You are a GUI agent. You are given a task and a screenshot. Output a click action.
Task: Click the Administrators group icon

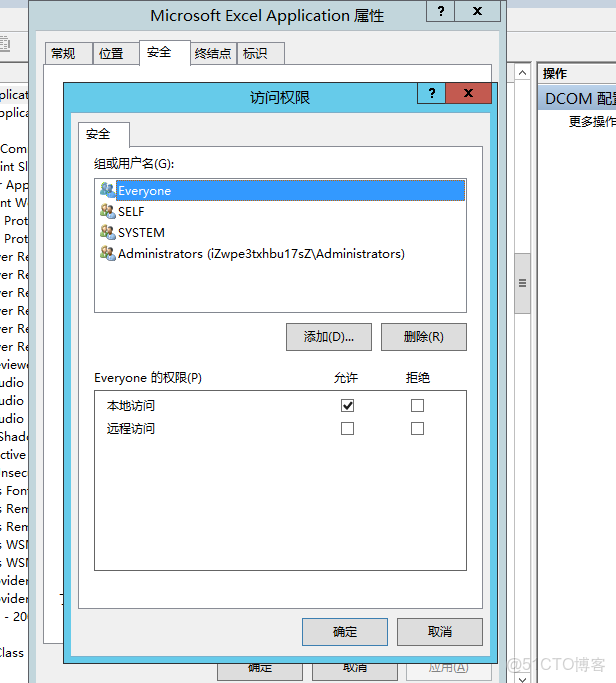pyautogui.click(x=108, y=252)
